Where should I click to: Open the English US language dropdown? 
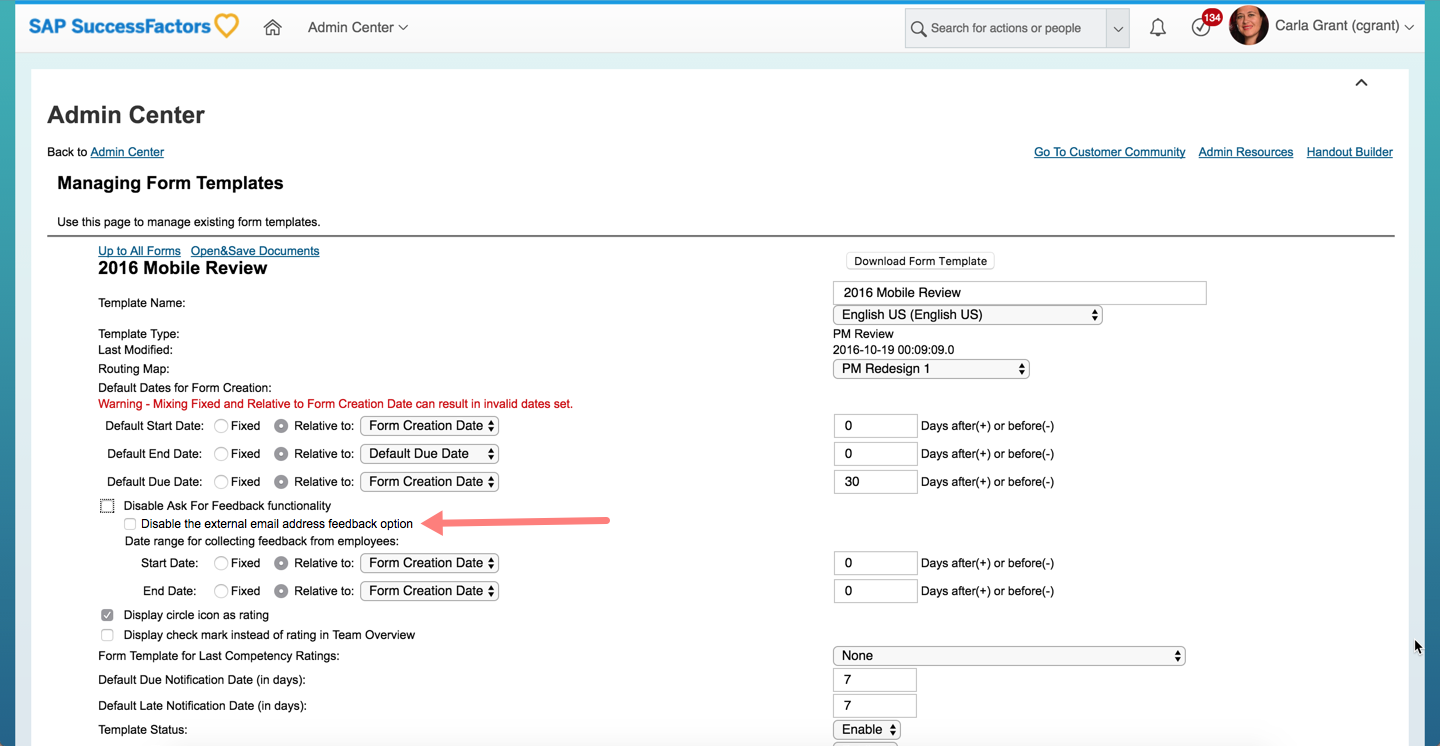967,314
